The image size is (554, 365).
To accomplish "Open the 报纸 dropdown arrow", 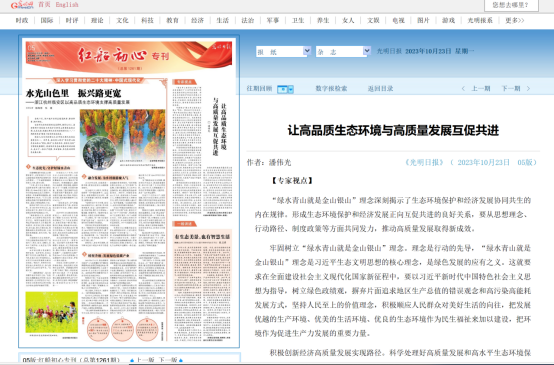I will coord(307,51).
